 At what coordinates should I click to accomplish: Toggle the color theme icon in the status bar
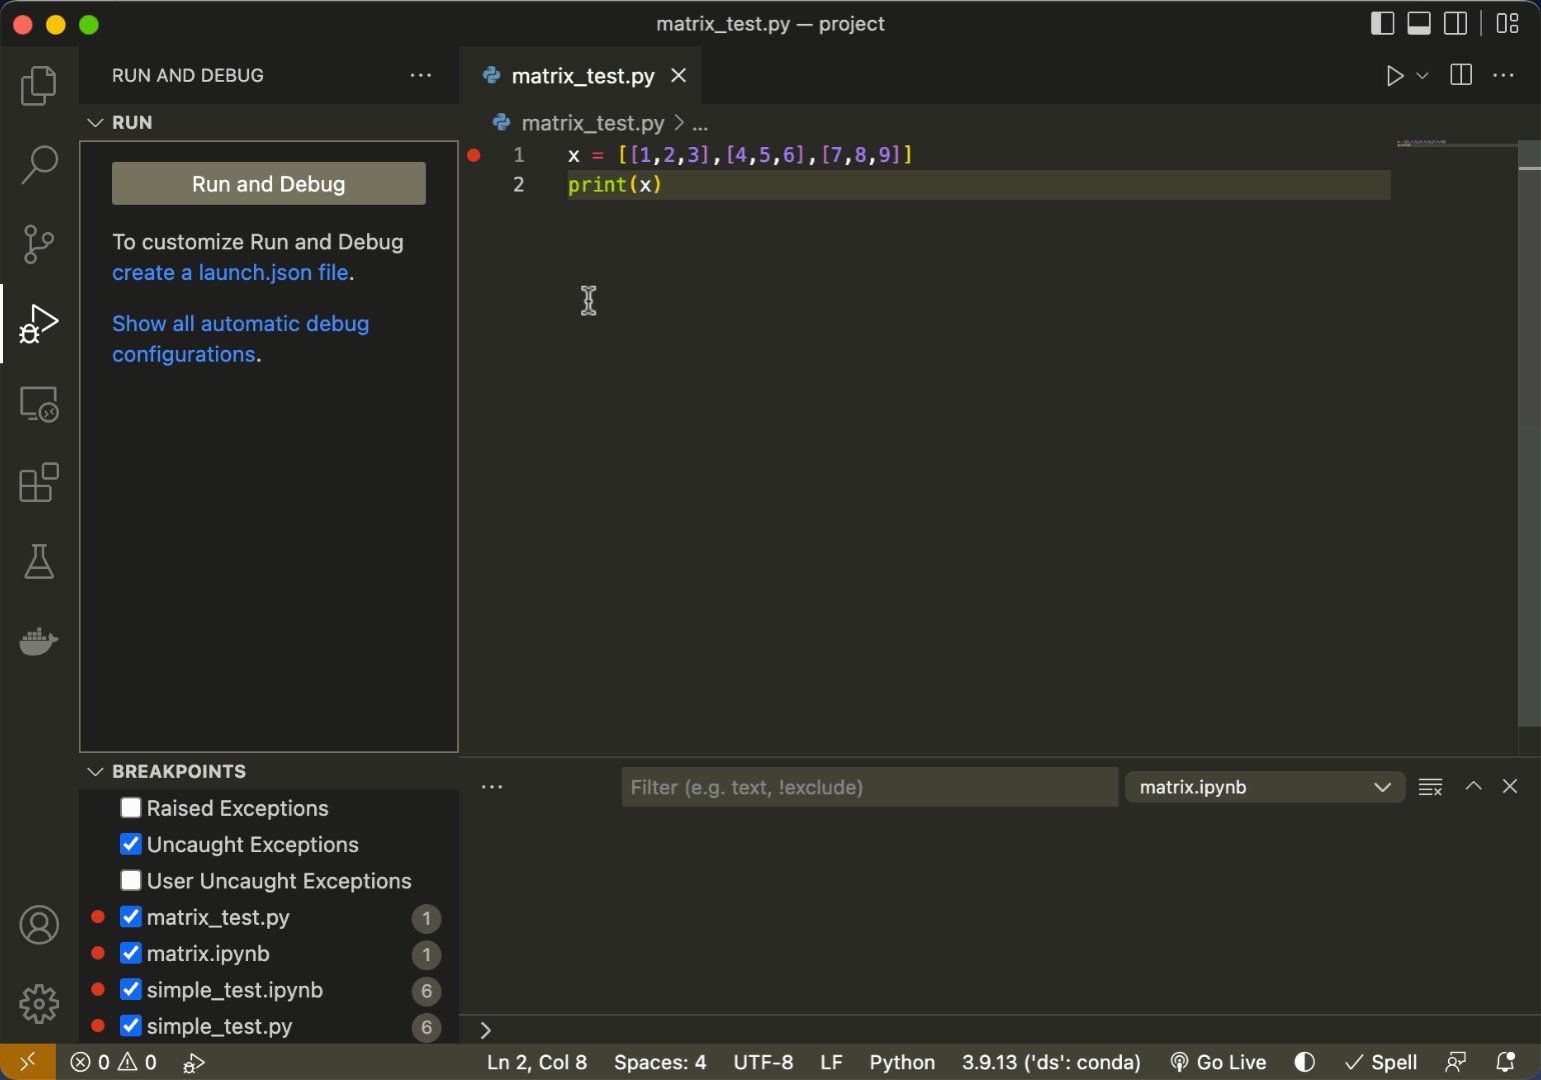[x=1305, y=1062]
